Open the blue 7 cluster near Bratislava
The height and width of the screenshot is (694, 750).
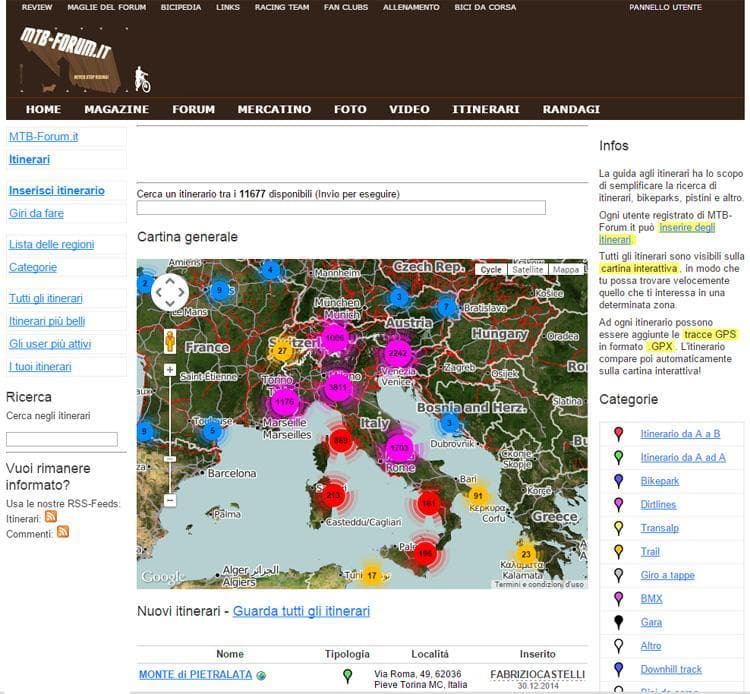[446, 307]
